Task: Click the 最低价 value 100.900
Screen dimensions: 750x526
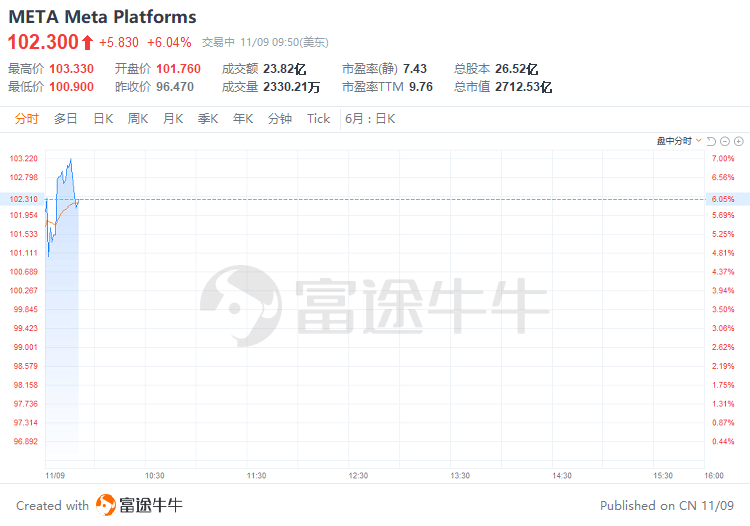Action: pyautogui.click(x=71, y=87)
